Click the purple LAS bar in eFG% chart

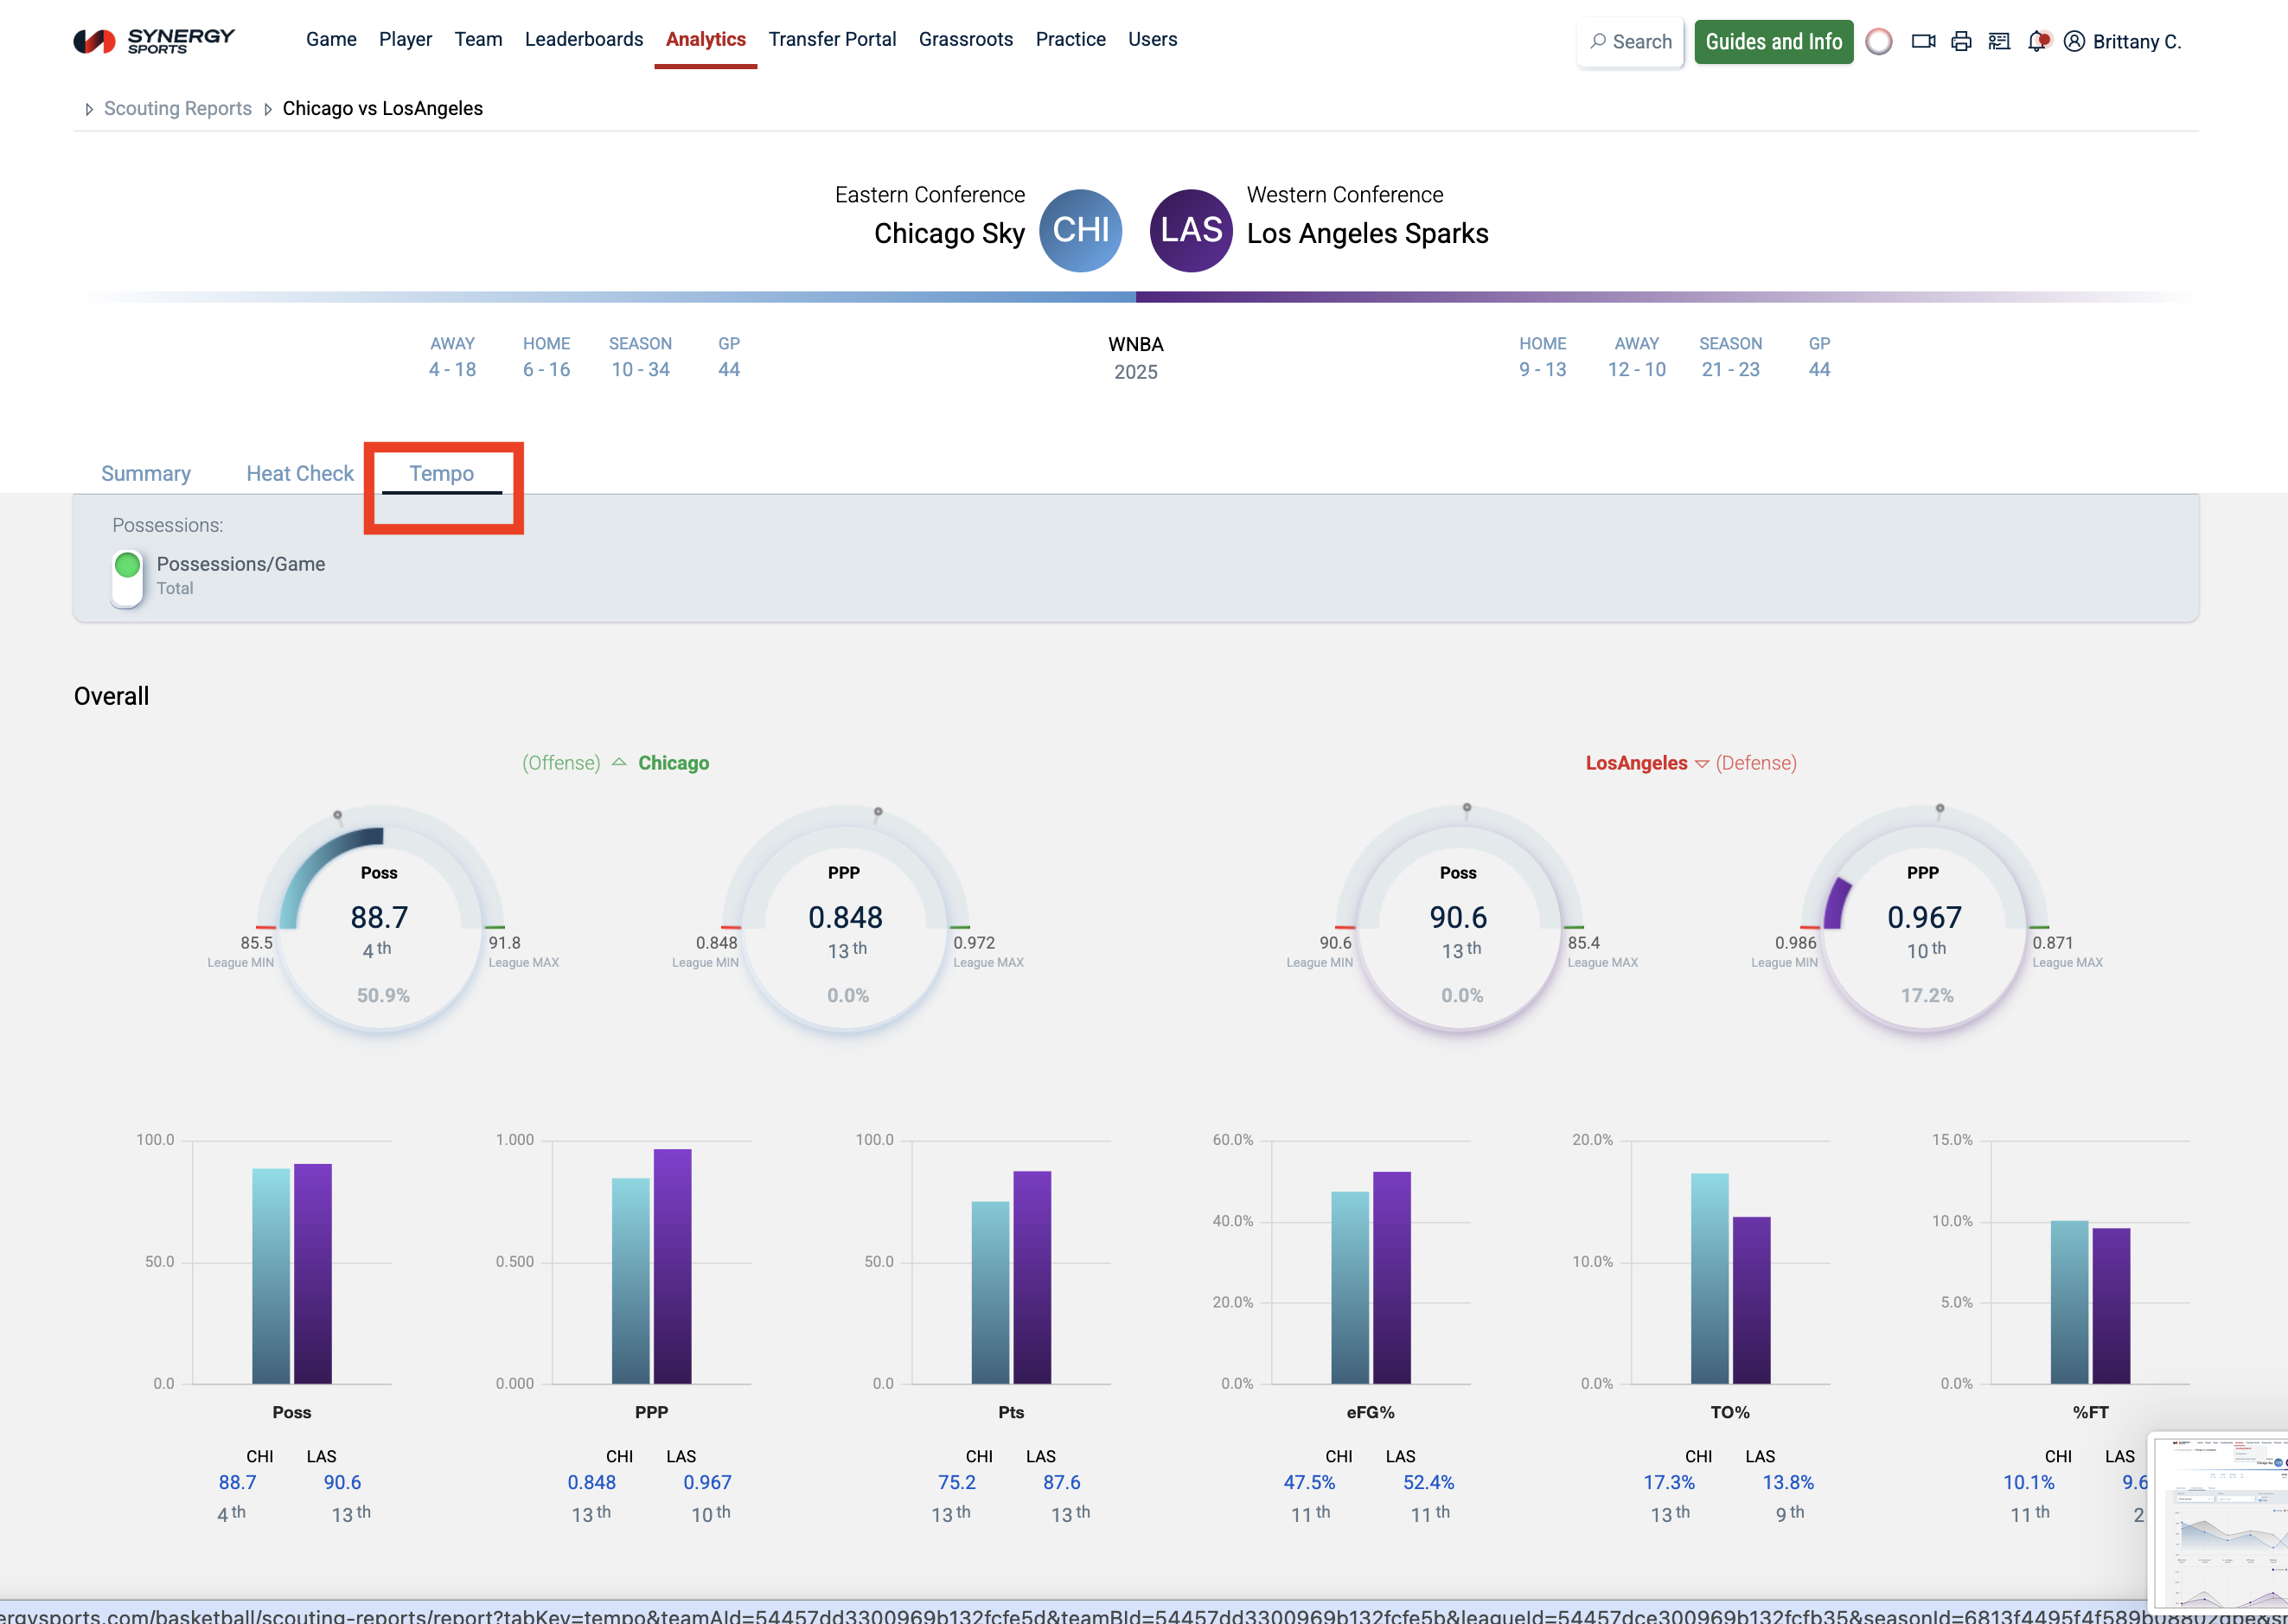[x=1392, y=1278]
